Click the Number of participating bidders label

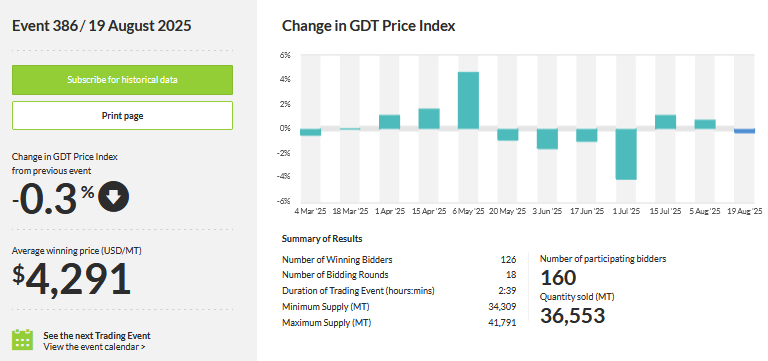pos(603,259)
